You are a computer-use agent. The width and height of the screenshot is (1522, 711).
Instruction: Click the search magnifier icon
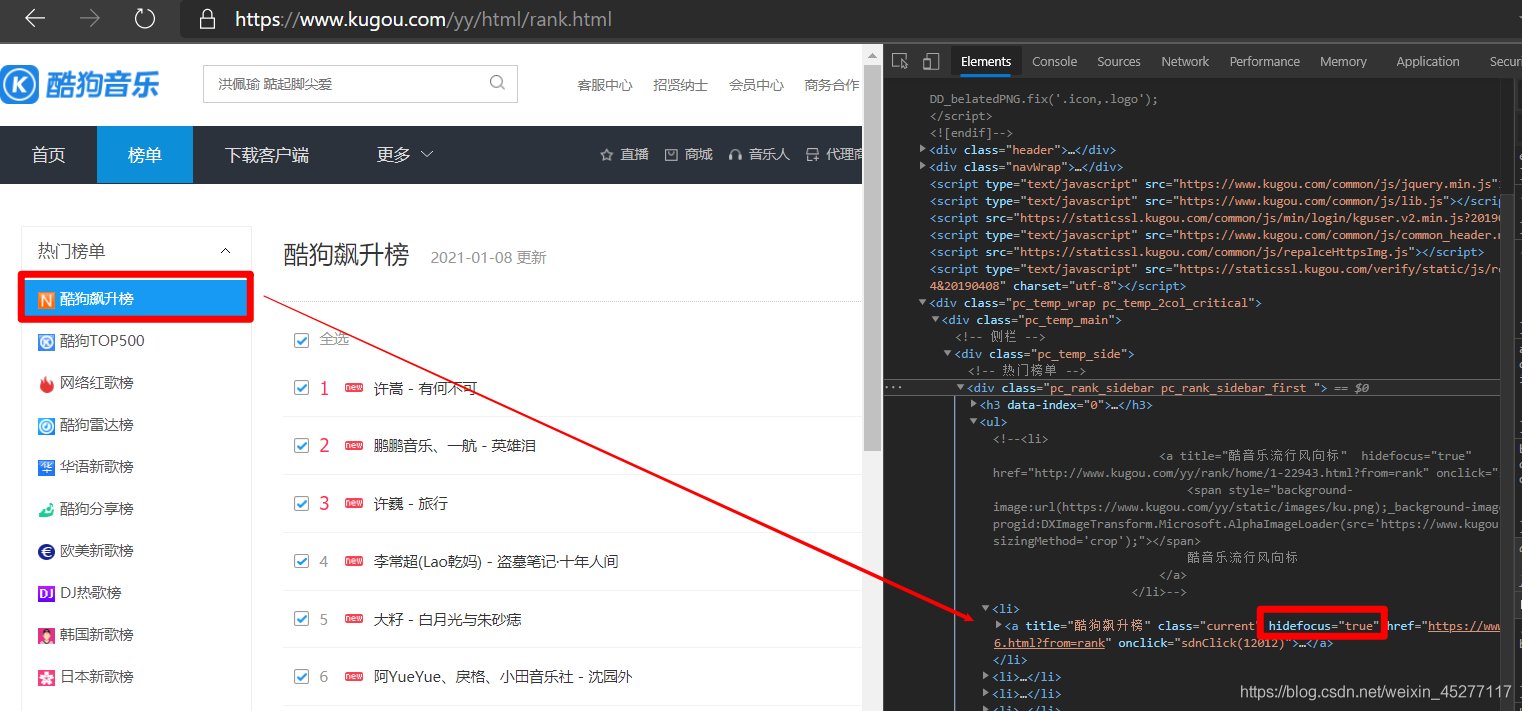point(497,83)
